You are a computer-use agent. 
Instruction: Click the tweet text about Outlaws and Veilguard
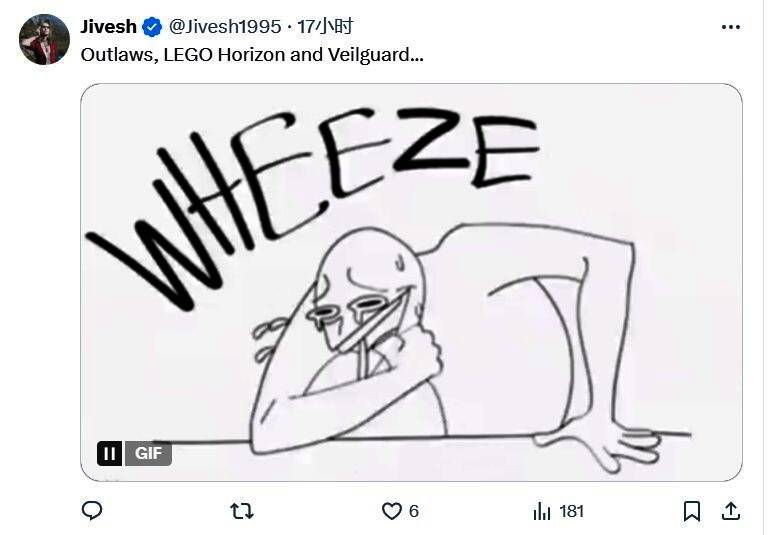tap(252, 55)
